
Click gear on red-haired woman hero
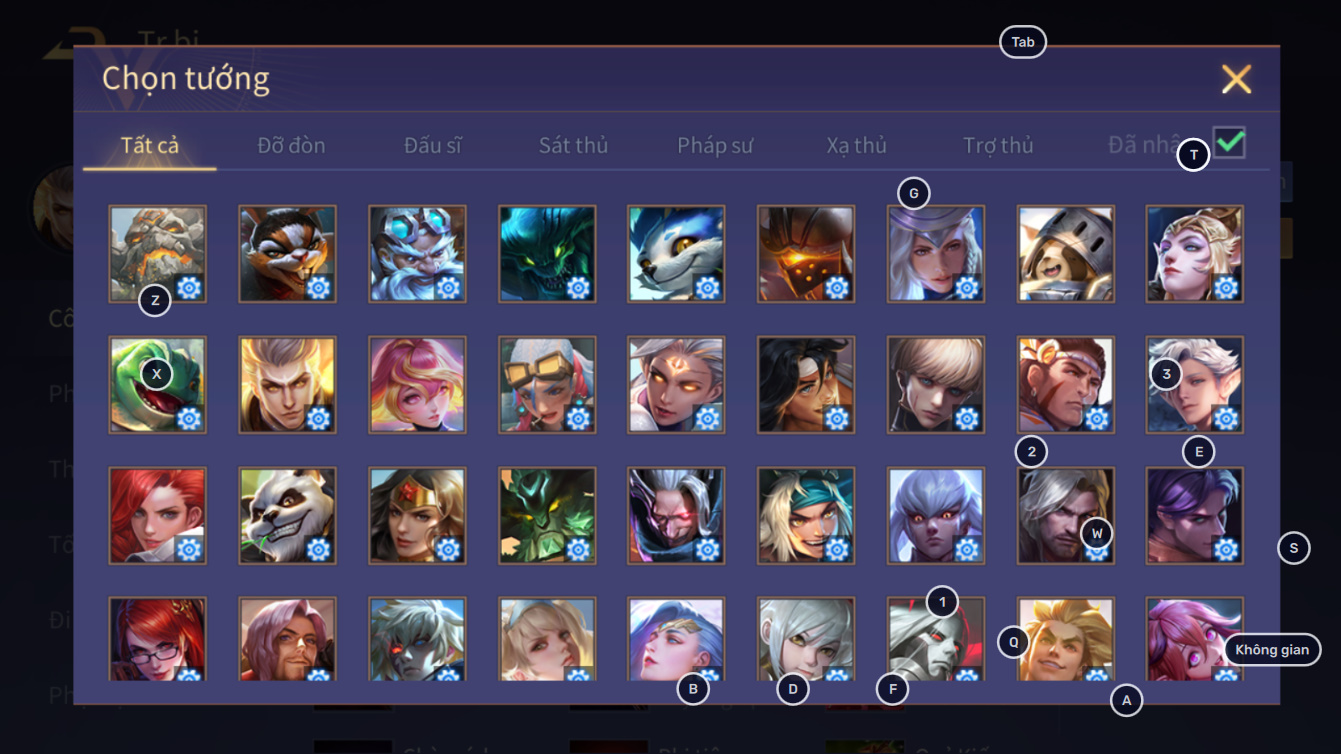point(189,549)
